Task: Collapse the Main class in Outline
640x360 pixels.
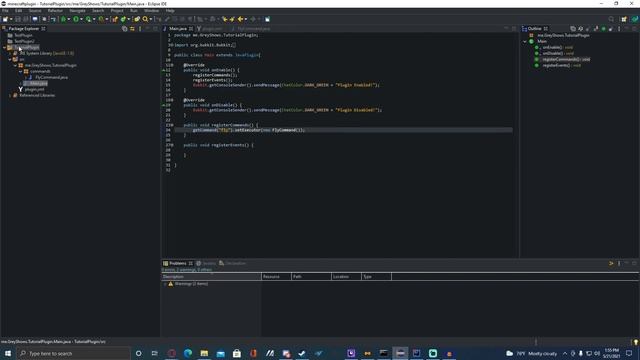Action: (x=525, y=41)
